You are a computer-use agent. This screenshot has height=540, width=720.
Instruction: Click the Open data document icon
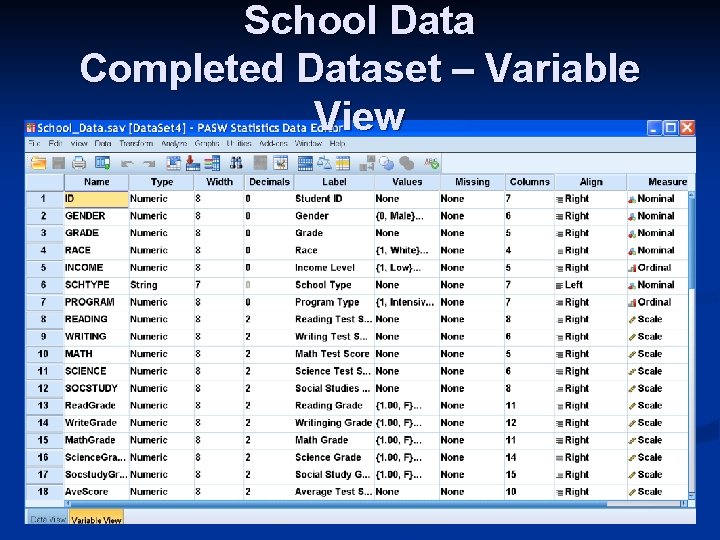(x=39, y=163)
